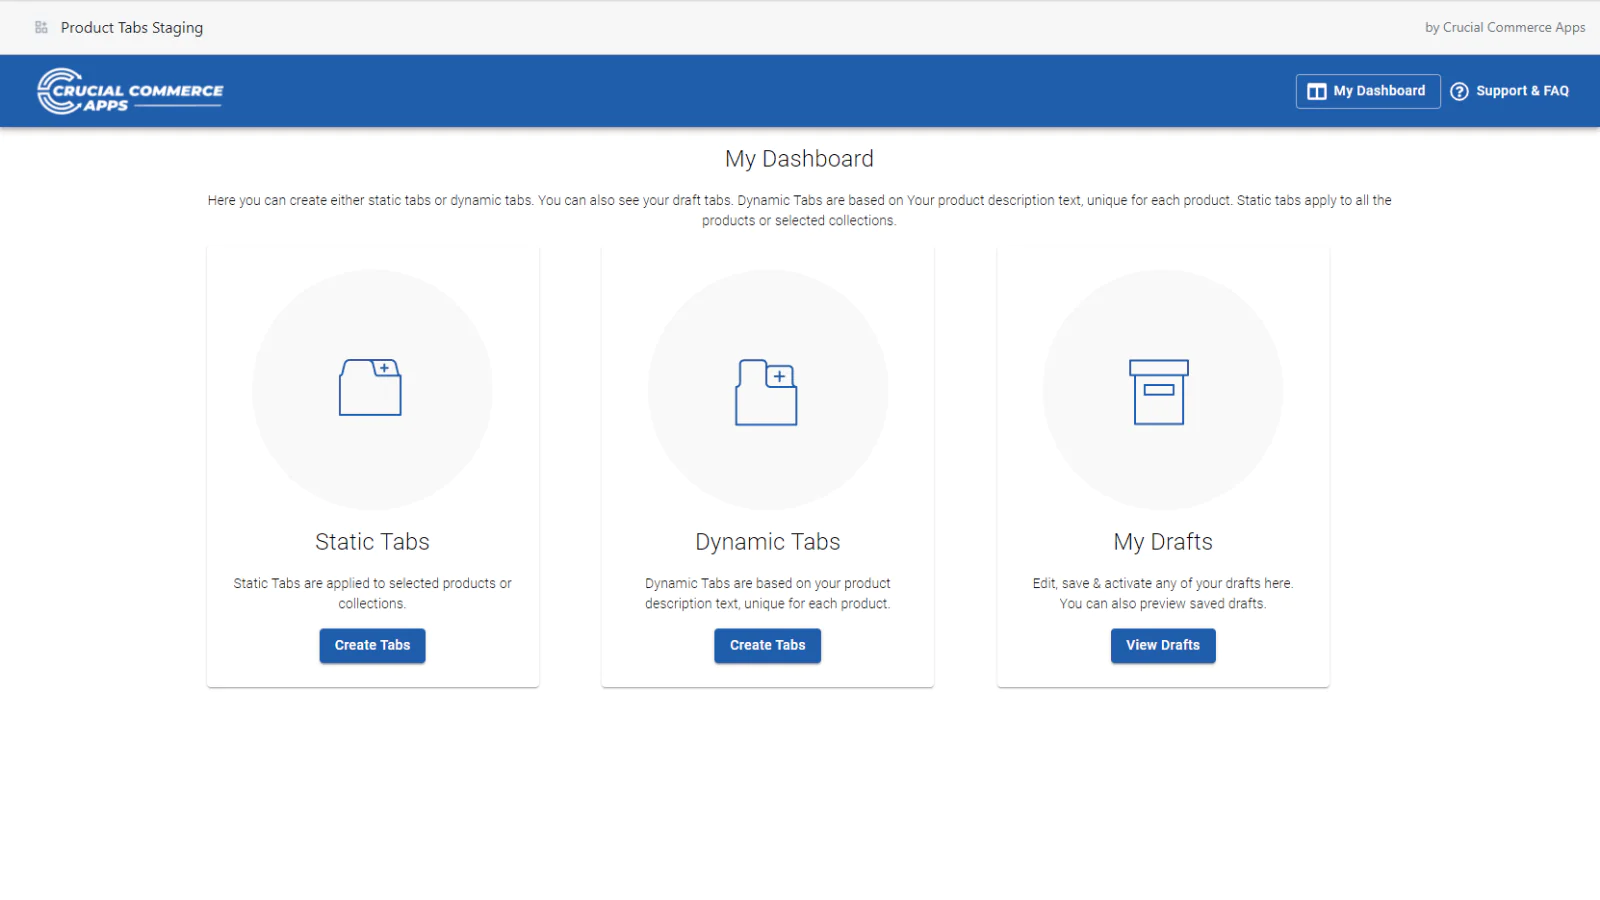This screenshot has height=900, width=1600.
Task: Select the Dynamic Tabs card heading
Action: click(x=768, y=542)
